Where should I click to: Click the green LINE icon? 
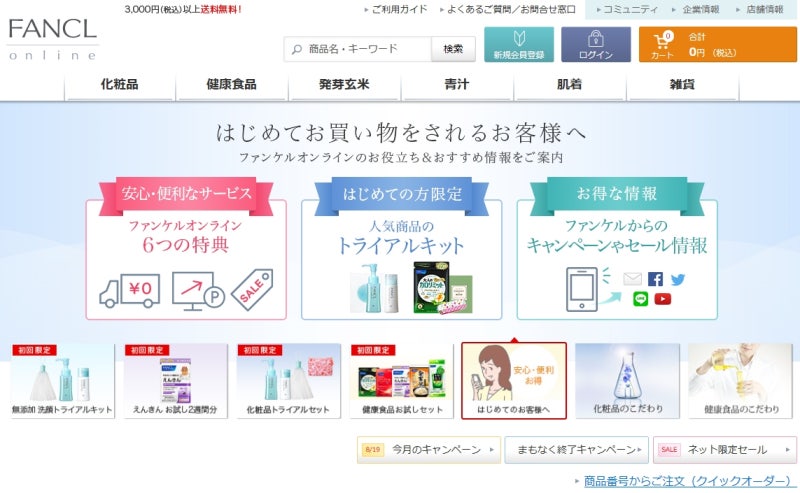[x=640, y=299]
